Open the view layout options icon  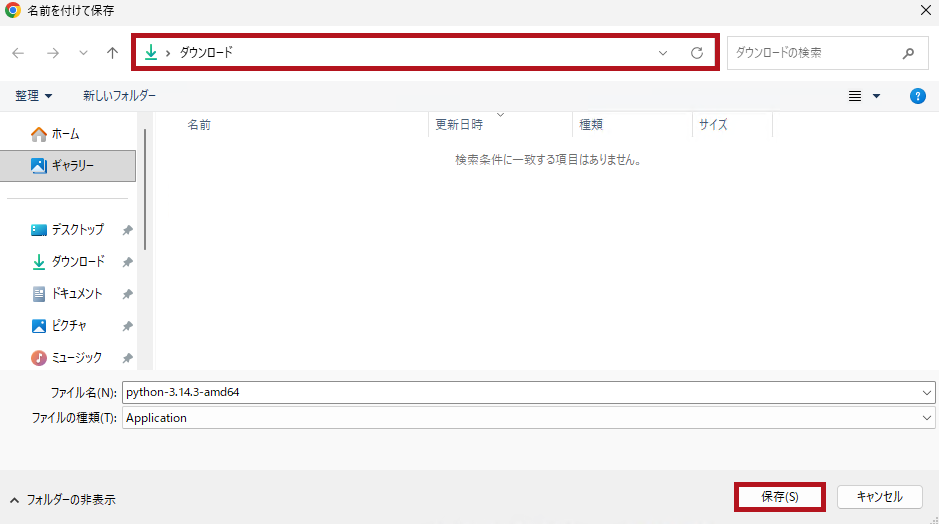(855, 96)
